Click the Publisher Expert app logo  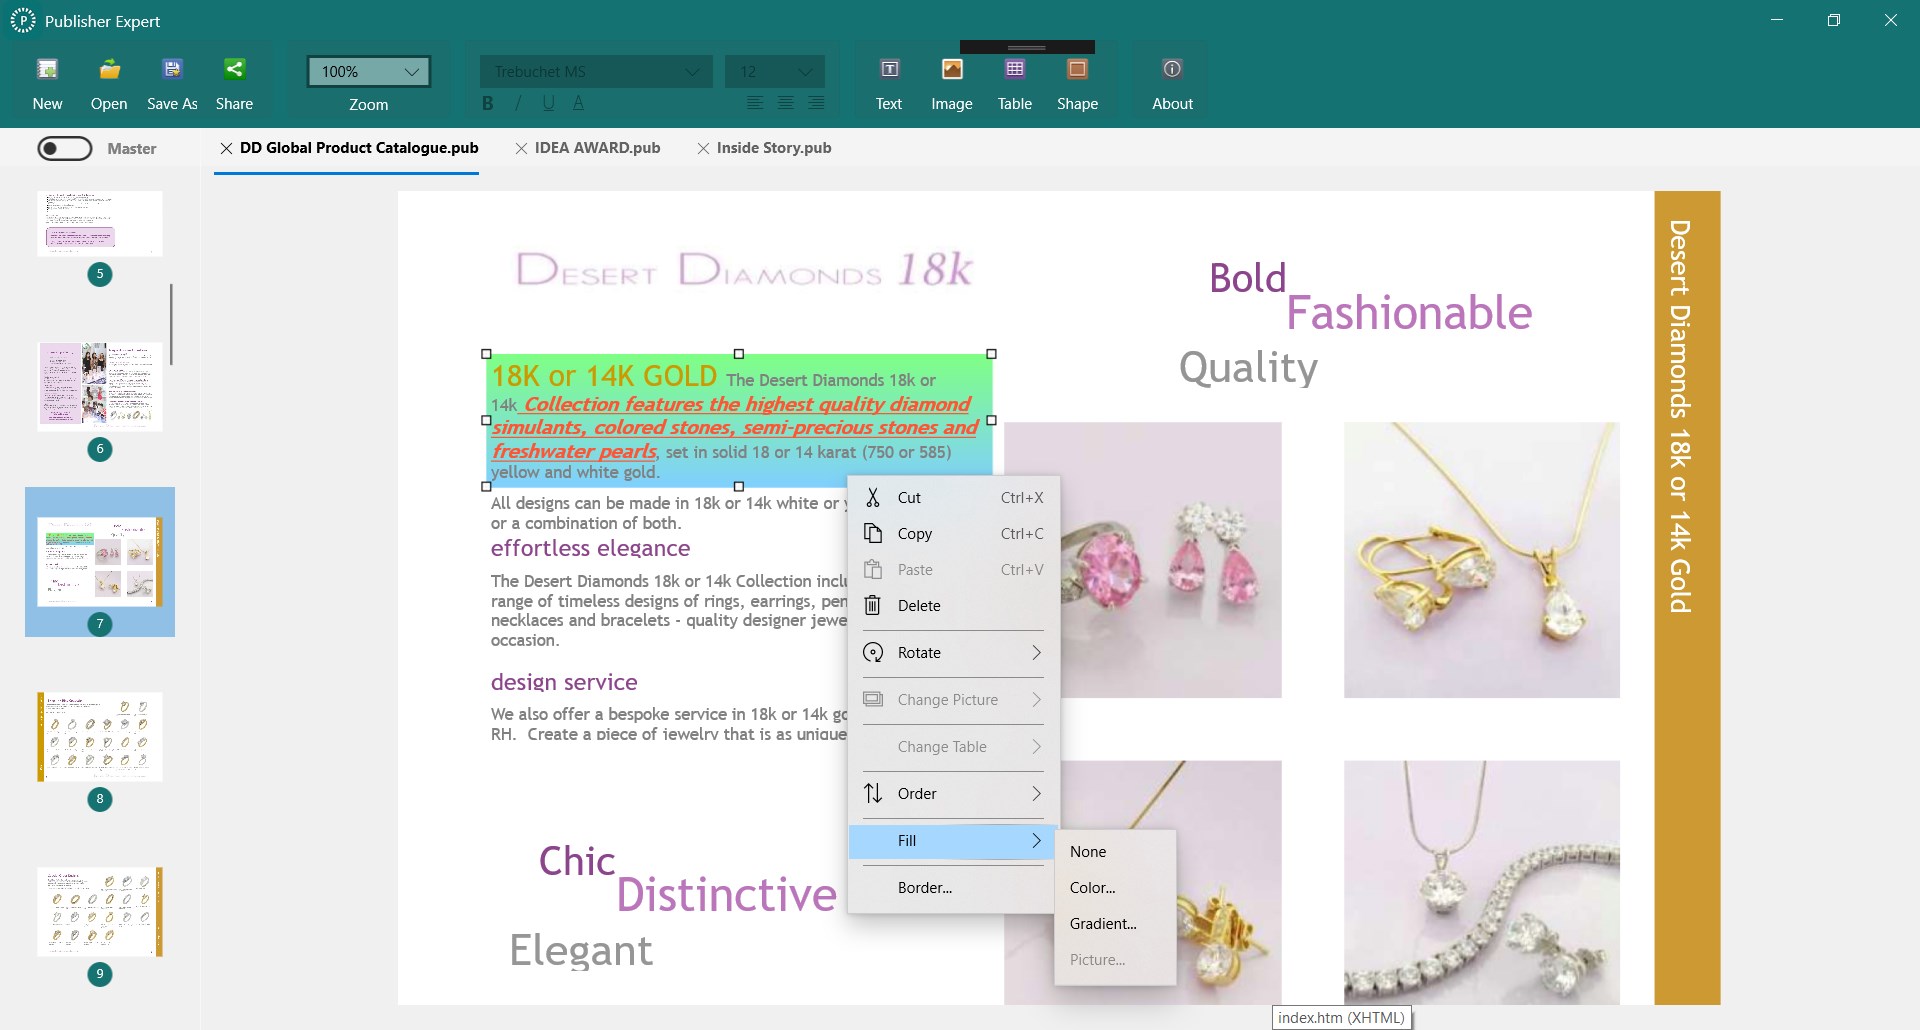pos(22,21)
